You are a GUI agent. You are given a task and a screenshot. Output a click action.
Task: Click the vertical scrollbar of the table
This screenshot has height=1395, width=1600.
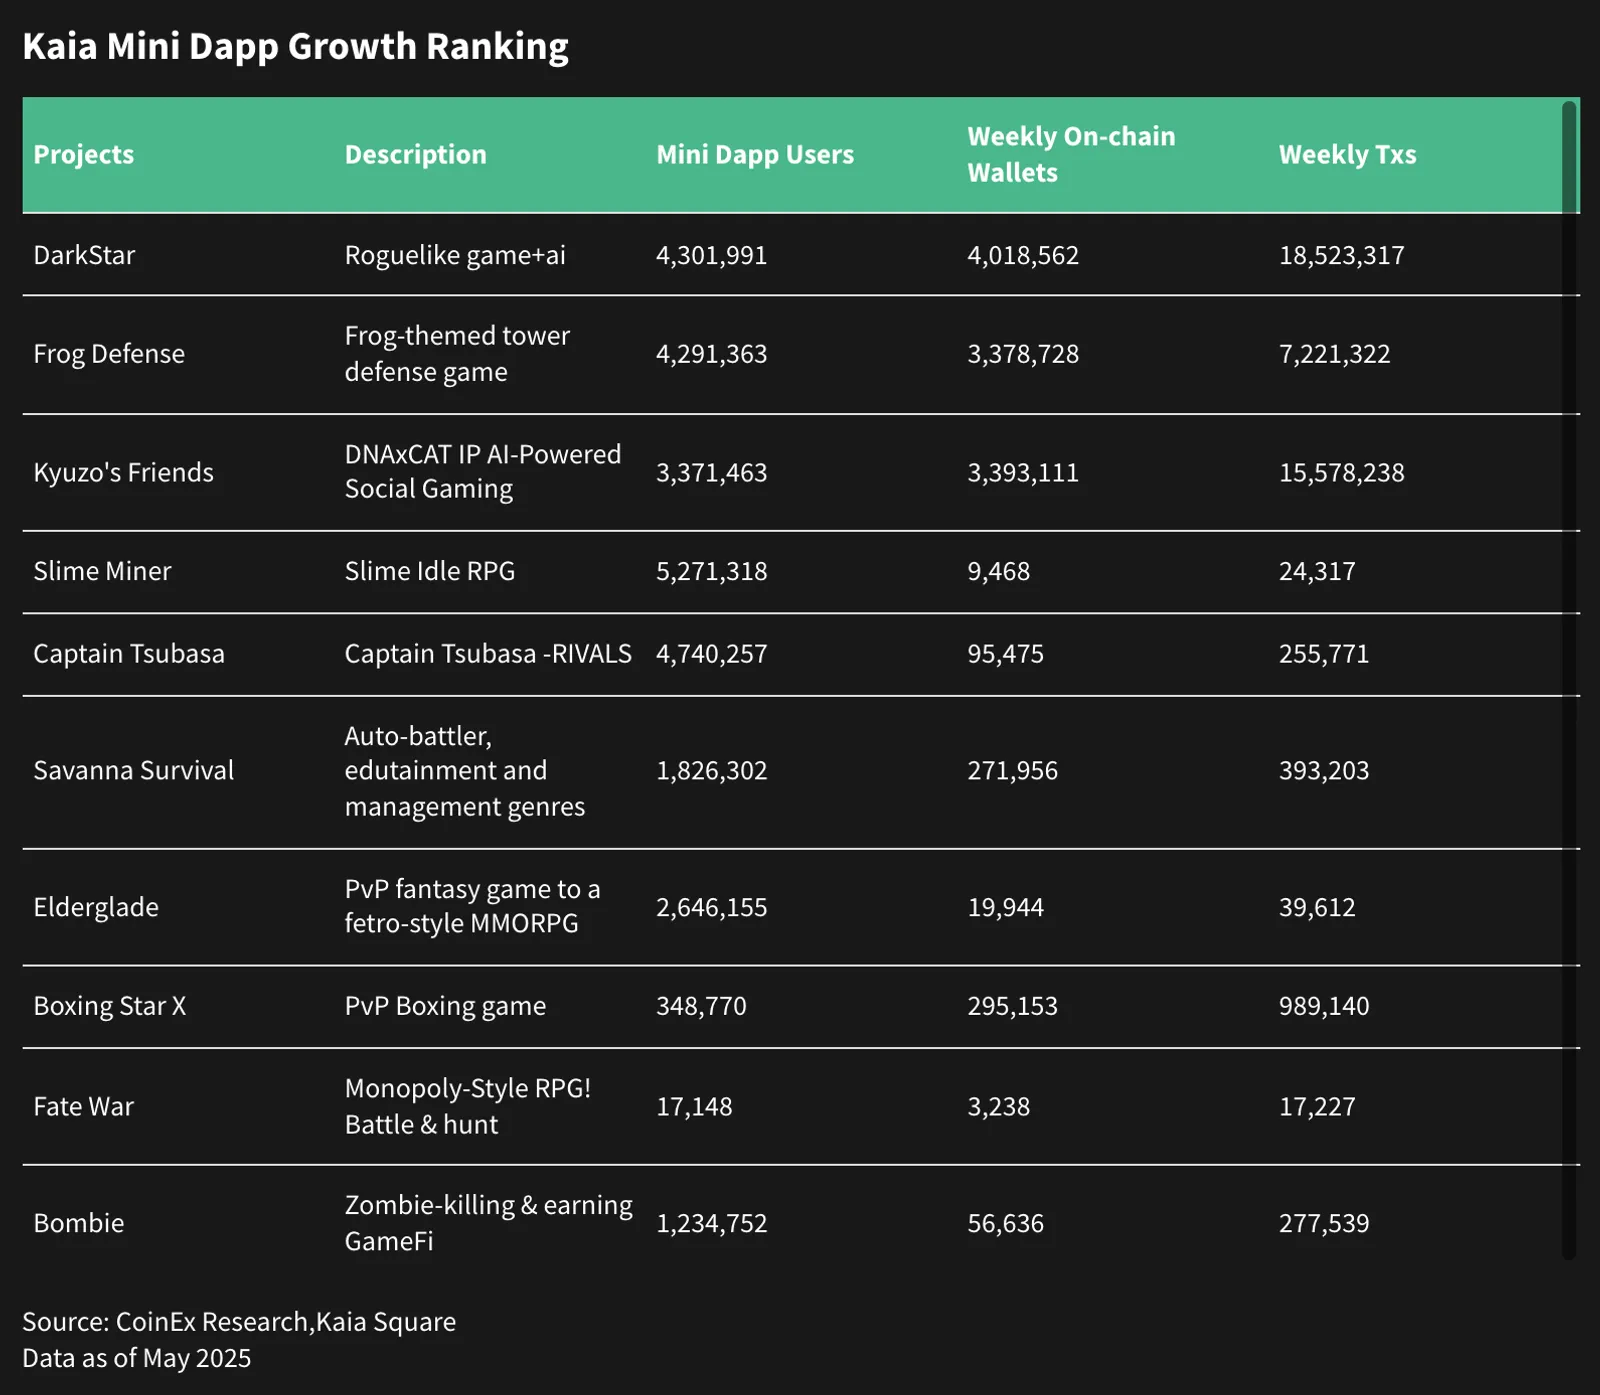tap(1569, 679)
